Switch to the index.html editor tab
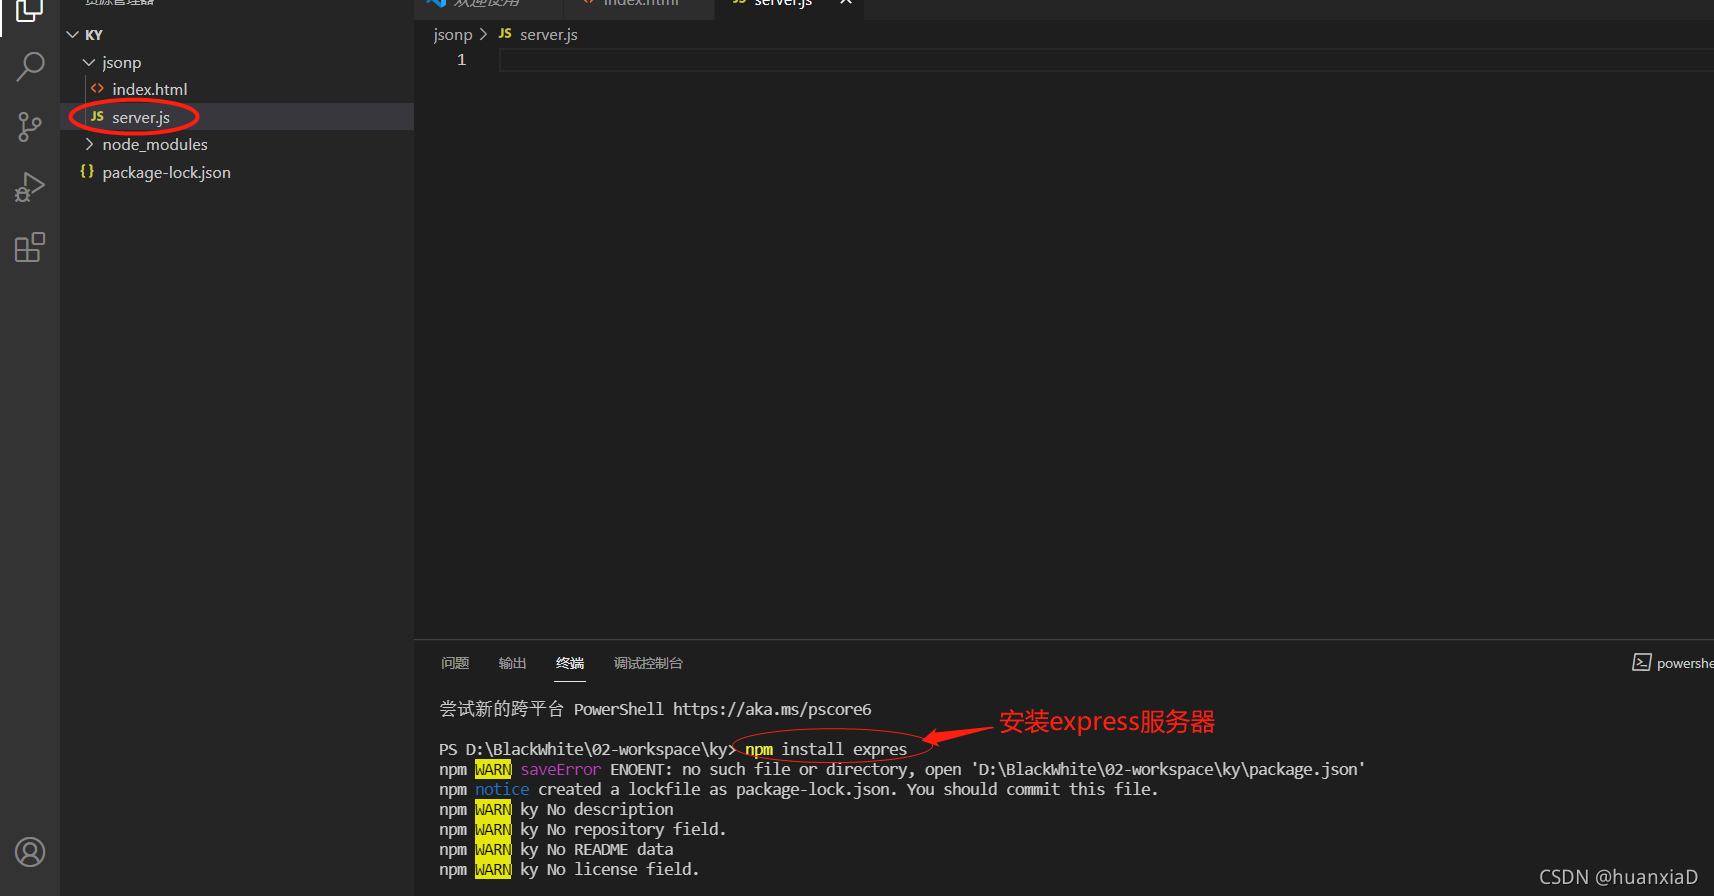Viewport: 1714px width, 896px height. coord(641,3)
